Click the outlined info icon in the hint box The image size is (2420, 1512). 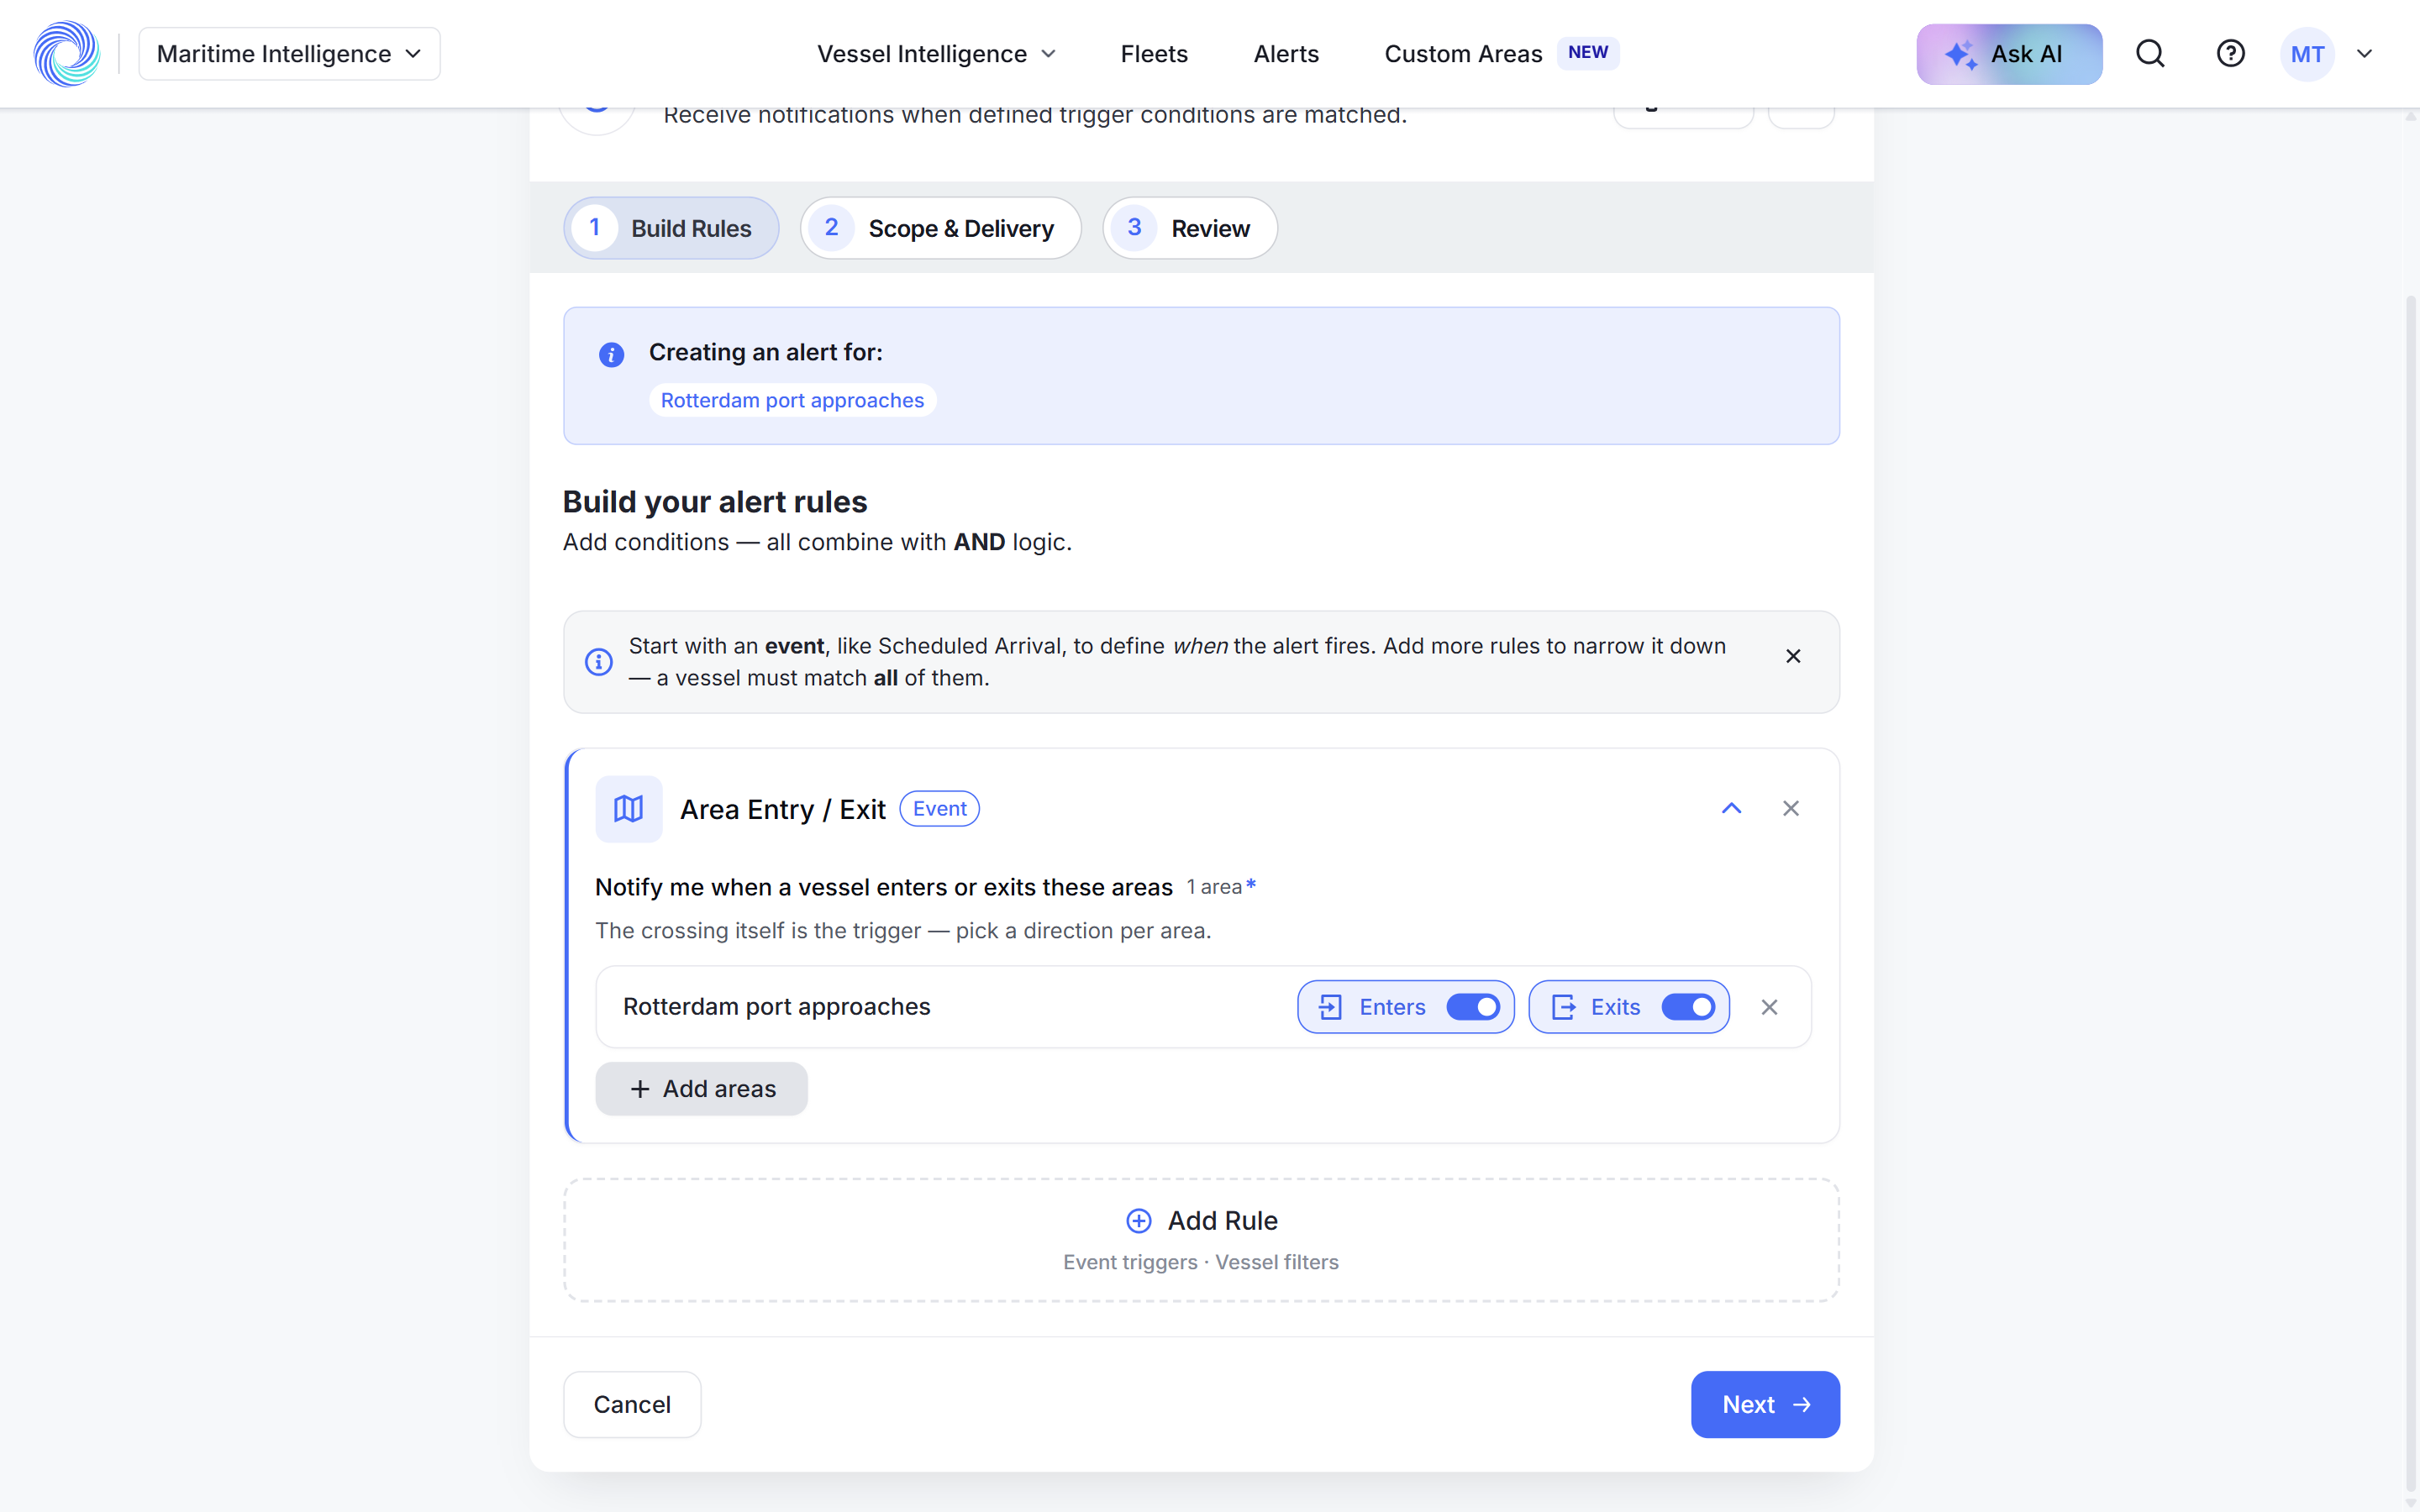tap(598, 662)
